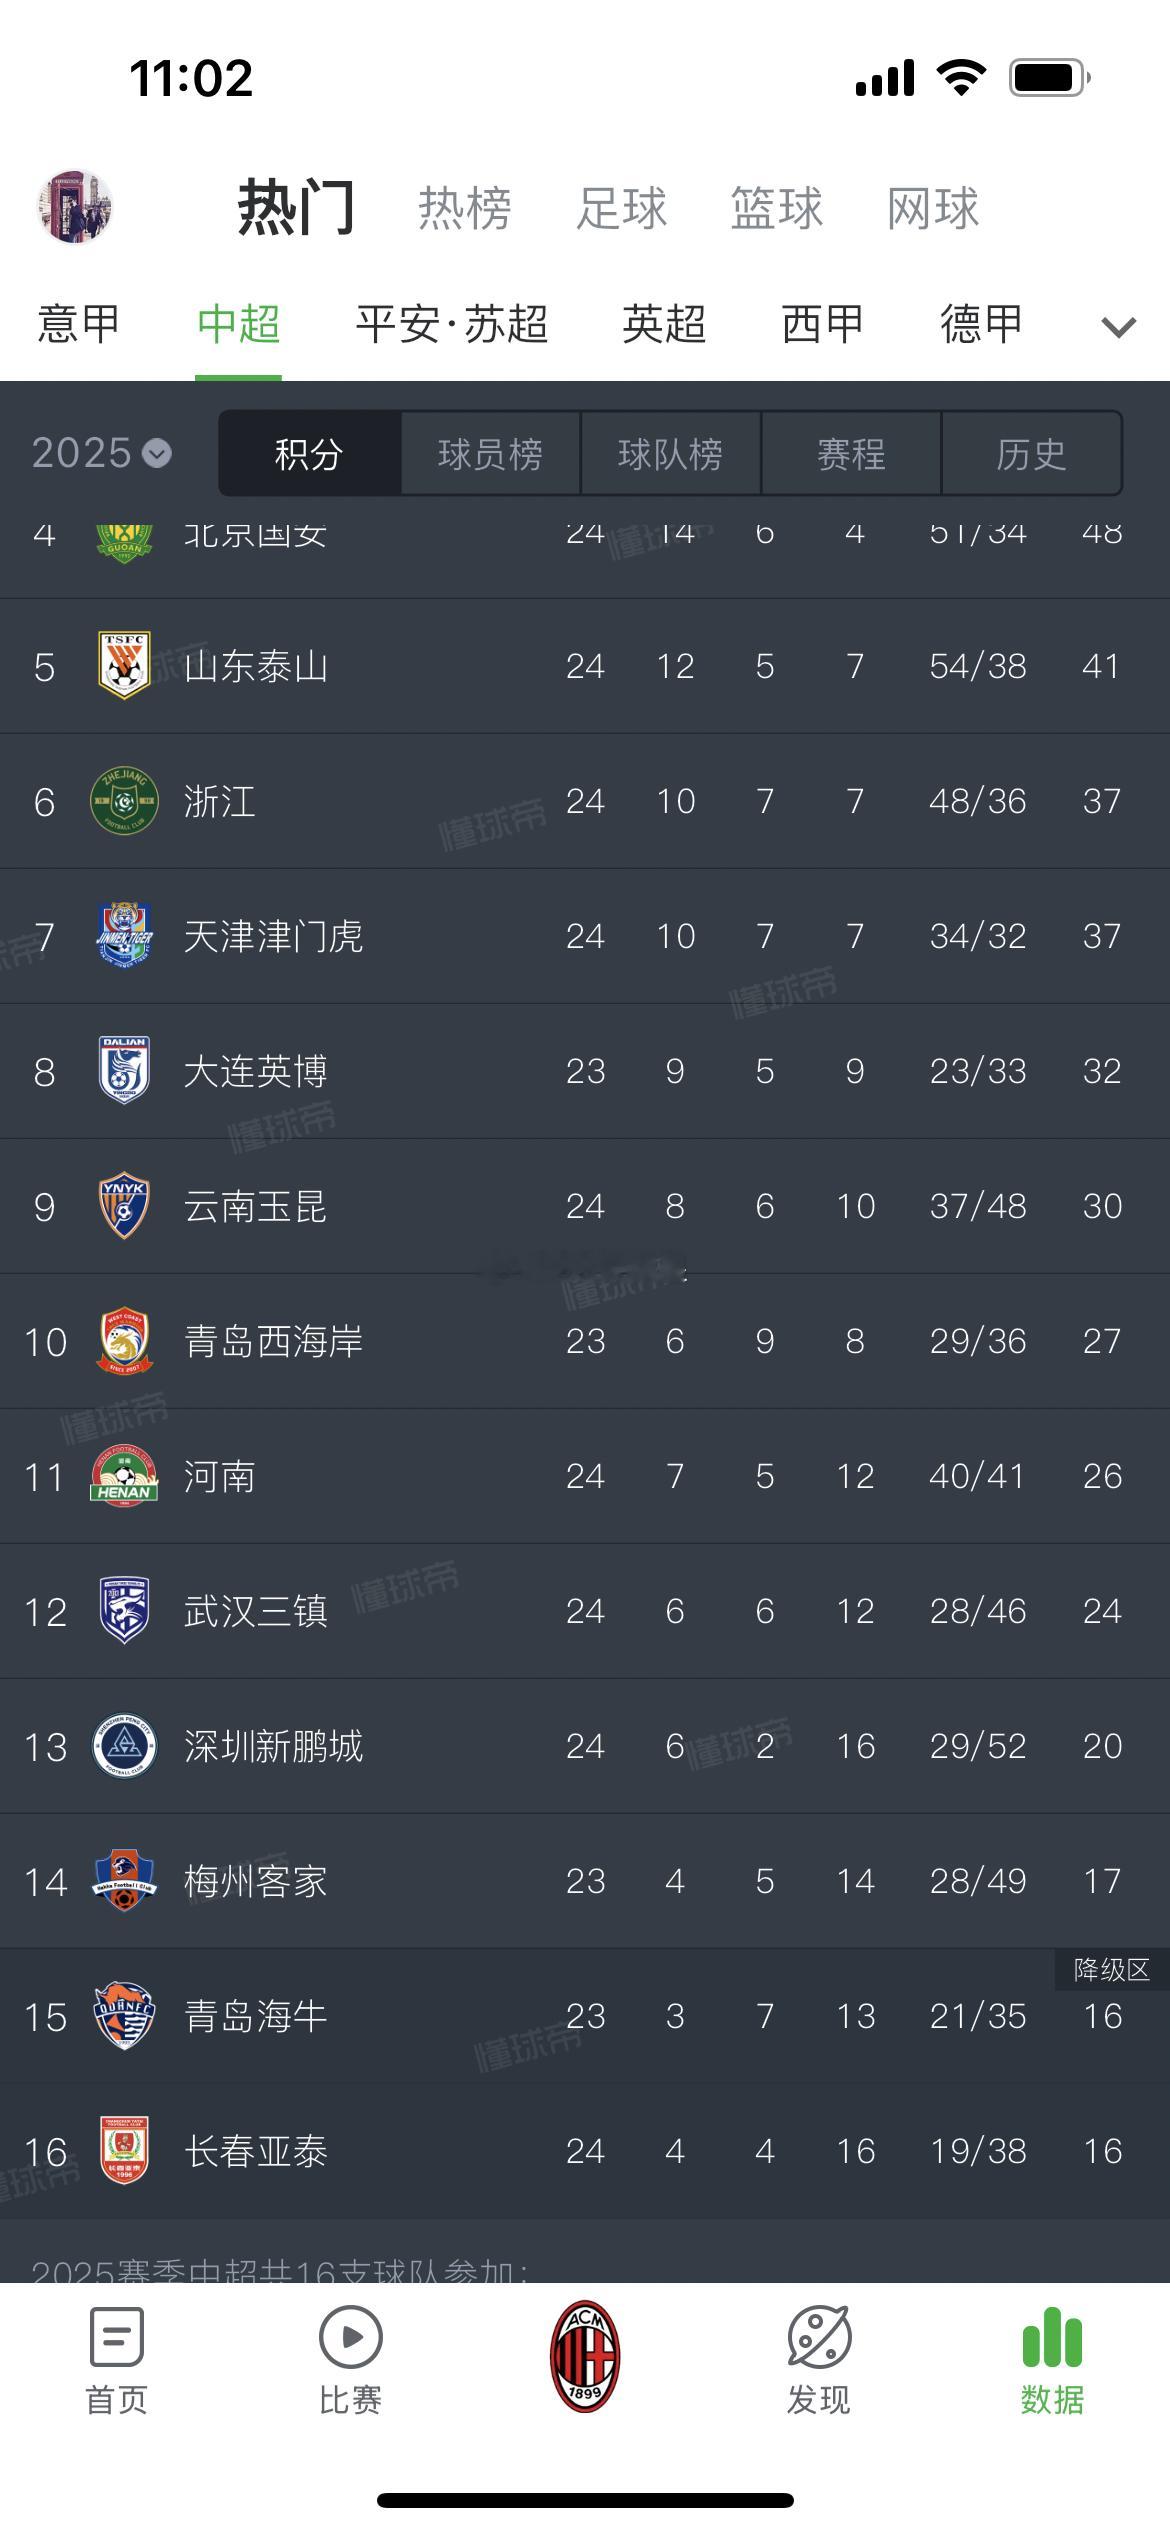
Task: Switch to the 球队榜 segment
Action: pyautogui.click(x=670, y=454)
